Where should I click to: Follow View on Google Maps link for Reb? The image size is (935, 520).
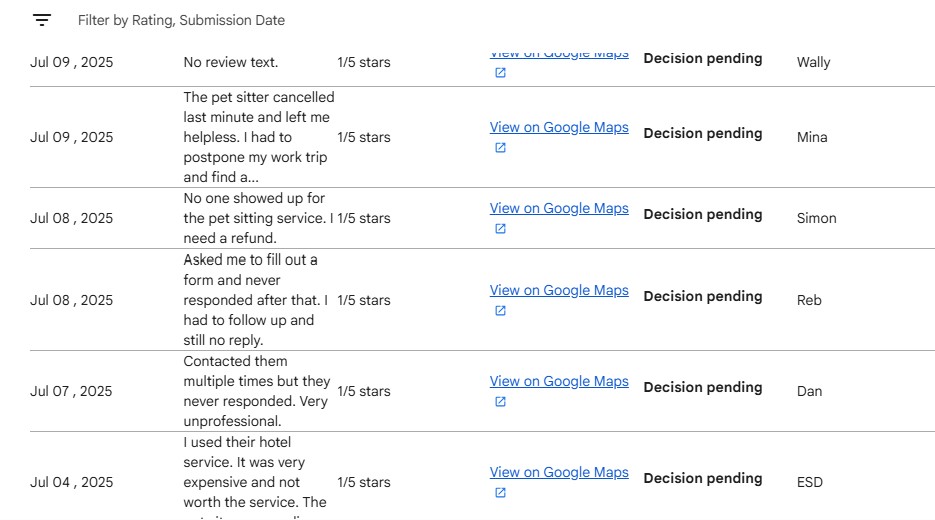click(559, 290)
